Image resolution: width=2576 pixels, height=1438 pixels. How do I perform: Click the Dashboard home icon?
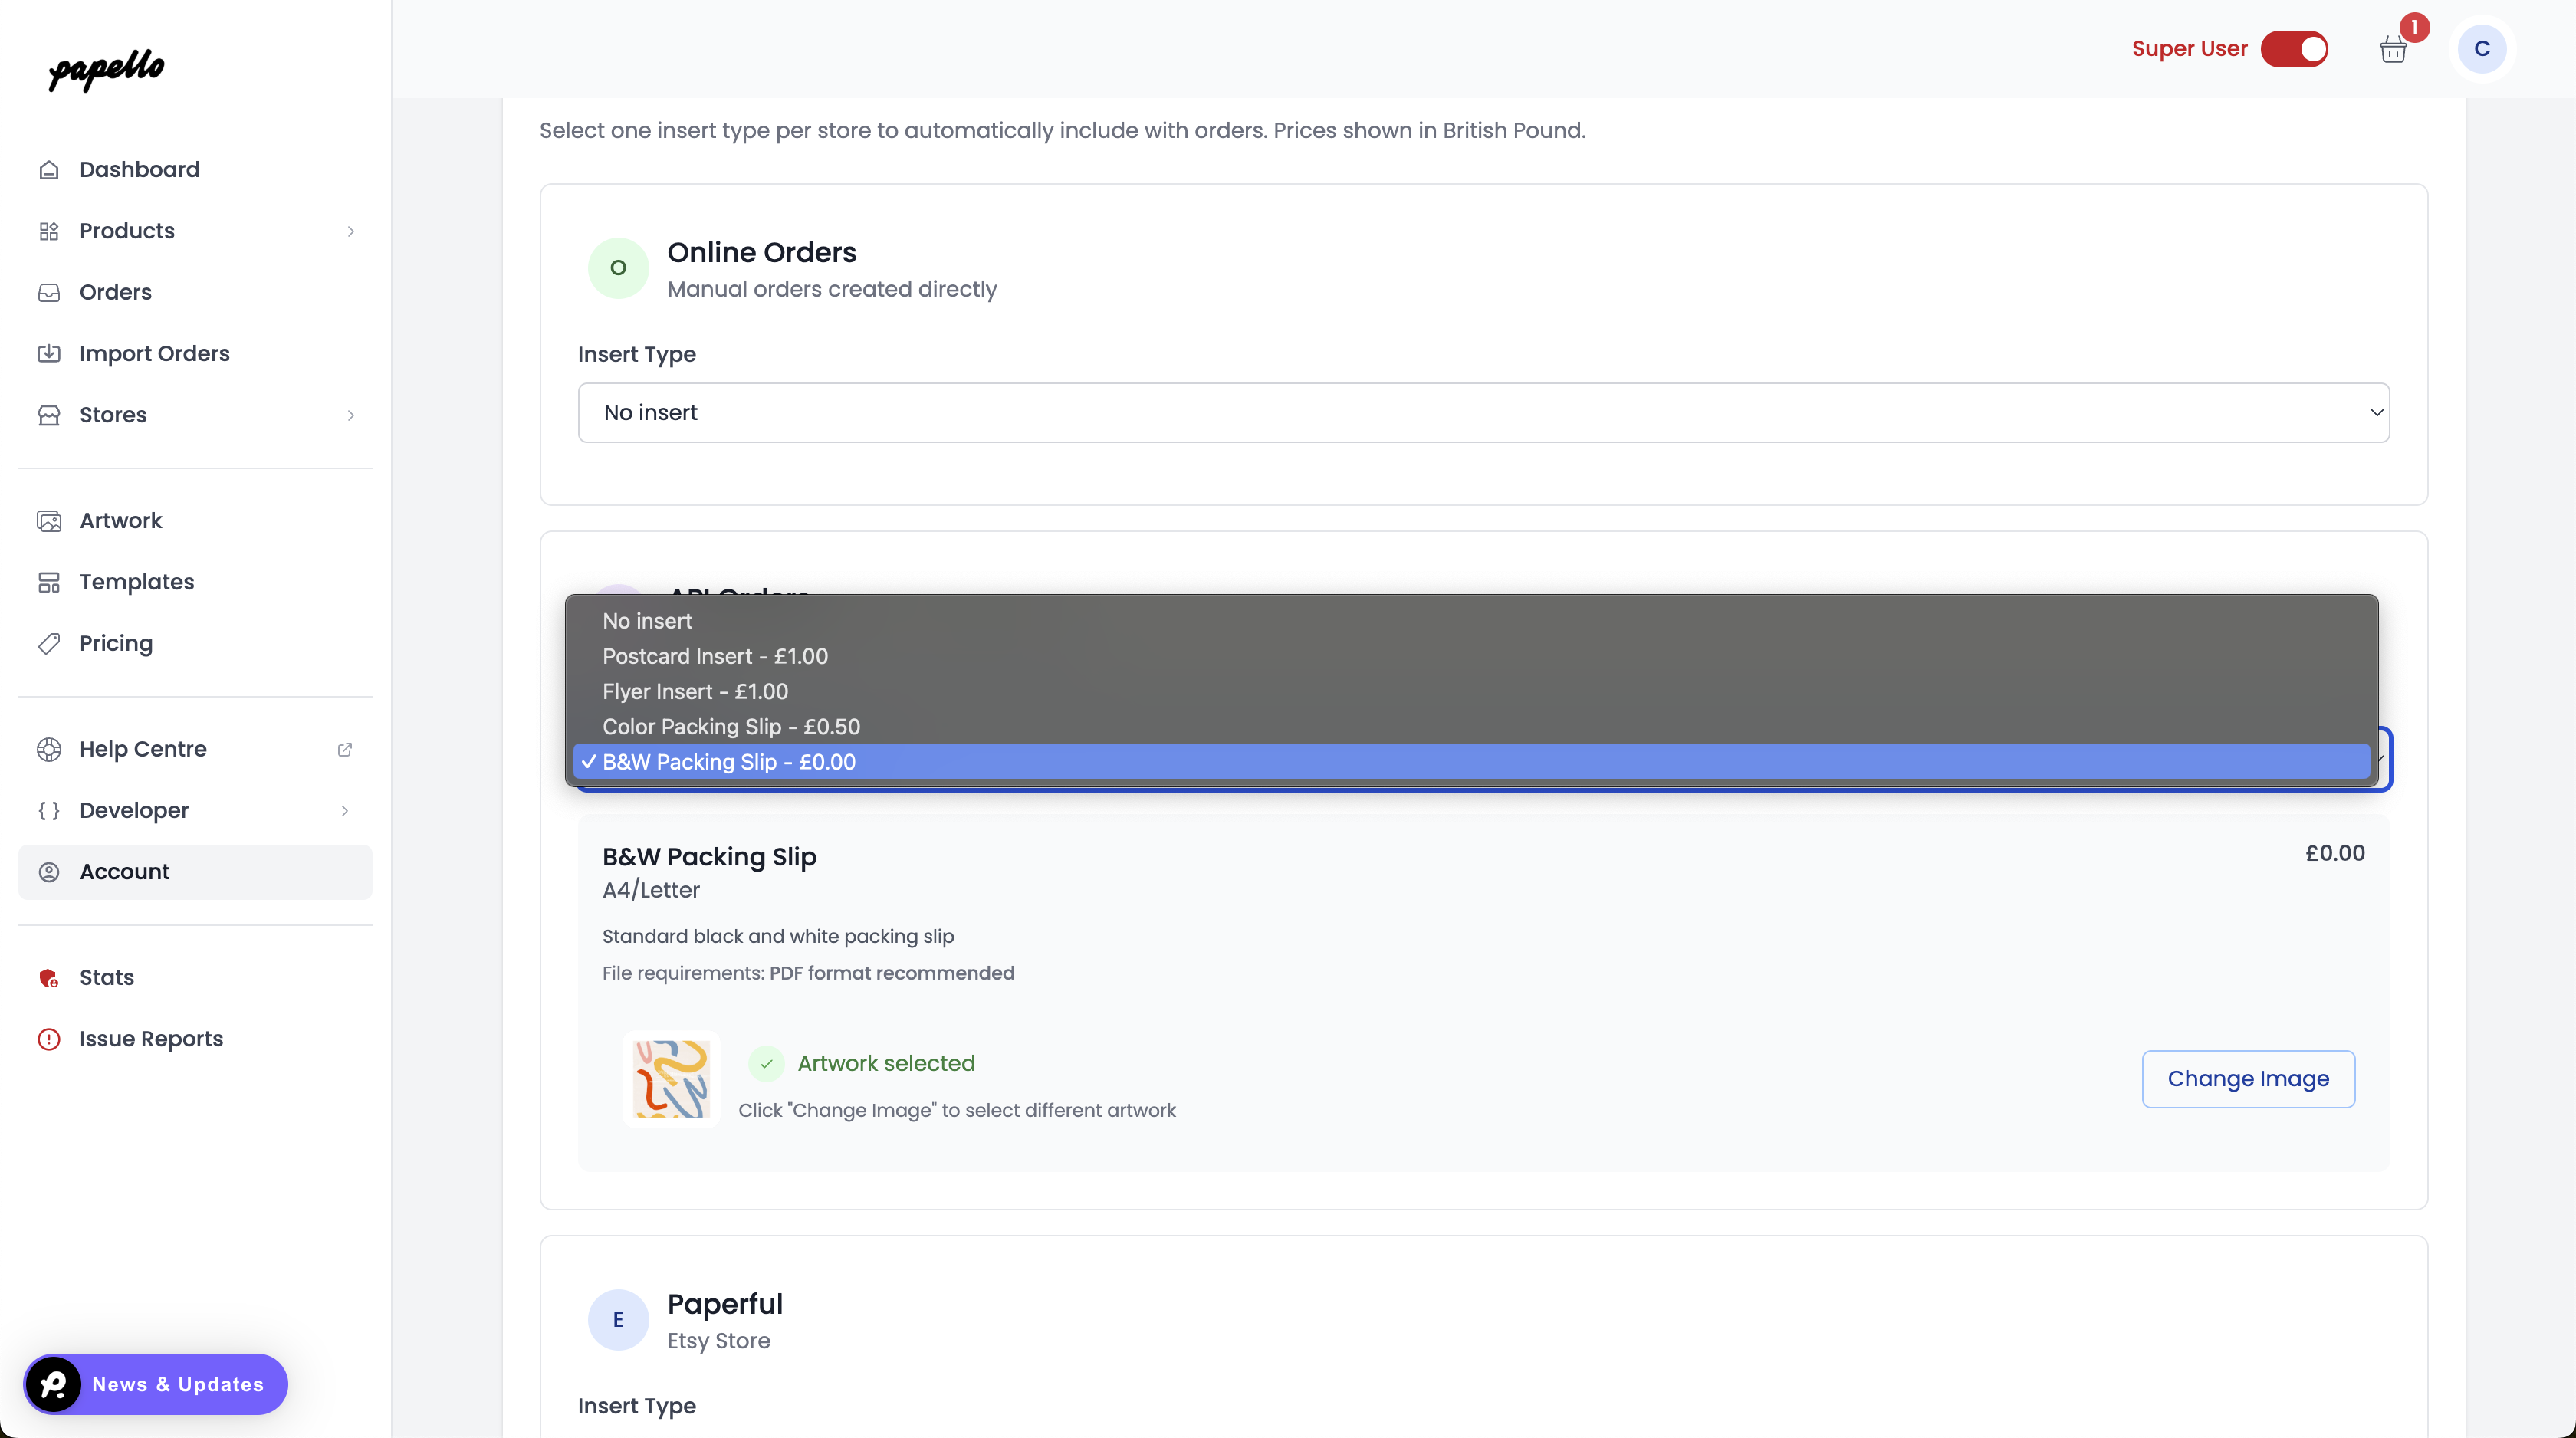click(x=49, y=170)
